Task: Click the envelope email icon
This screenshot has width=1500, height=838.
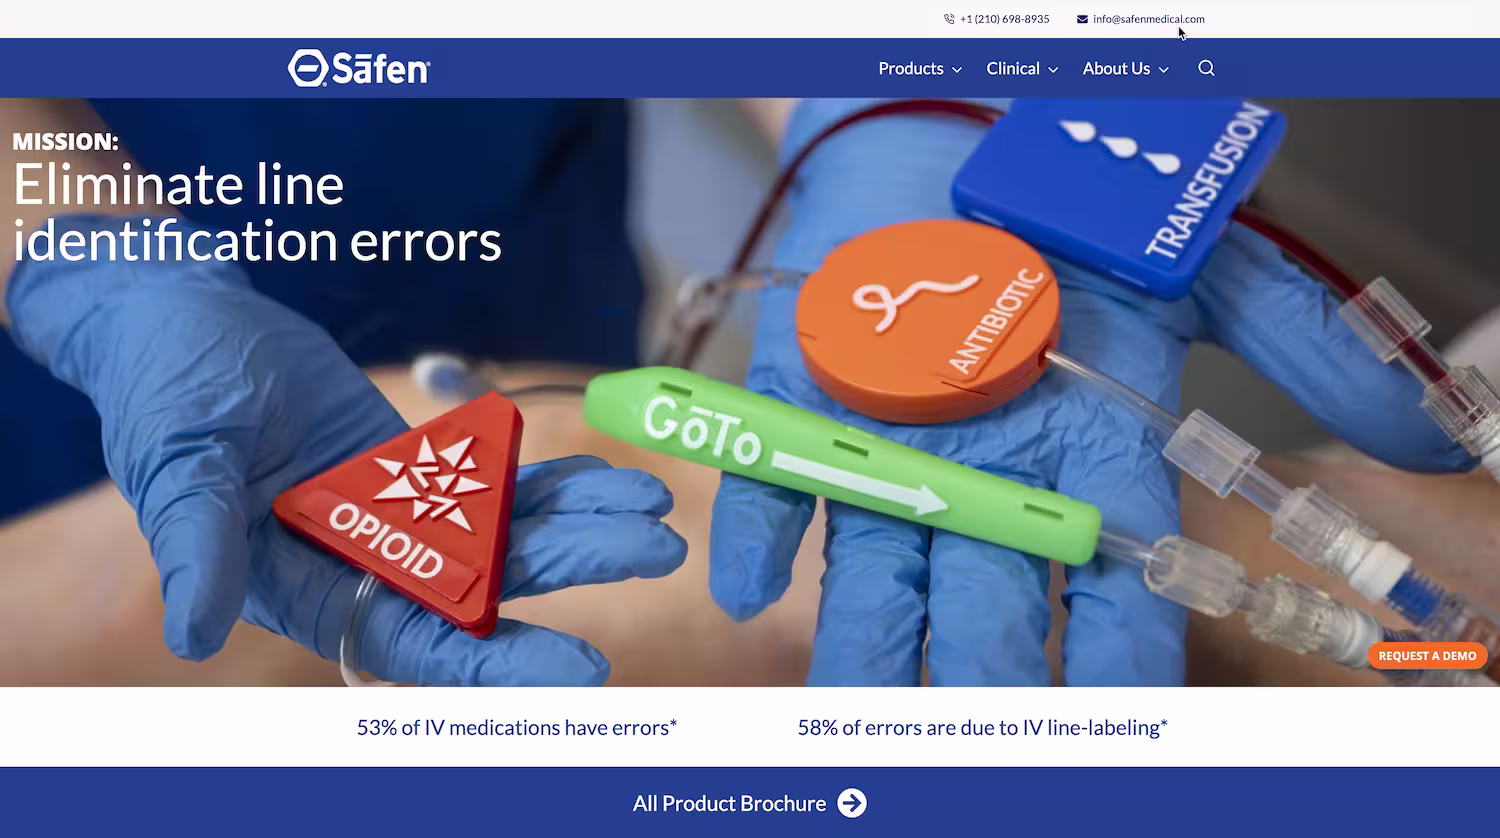Action: coord(1082,19)
